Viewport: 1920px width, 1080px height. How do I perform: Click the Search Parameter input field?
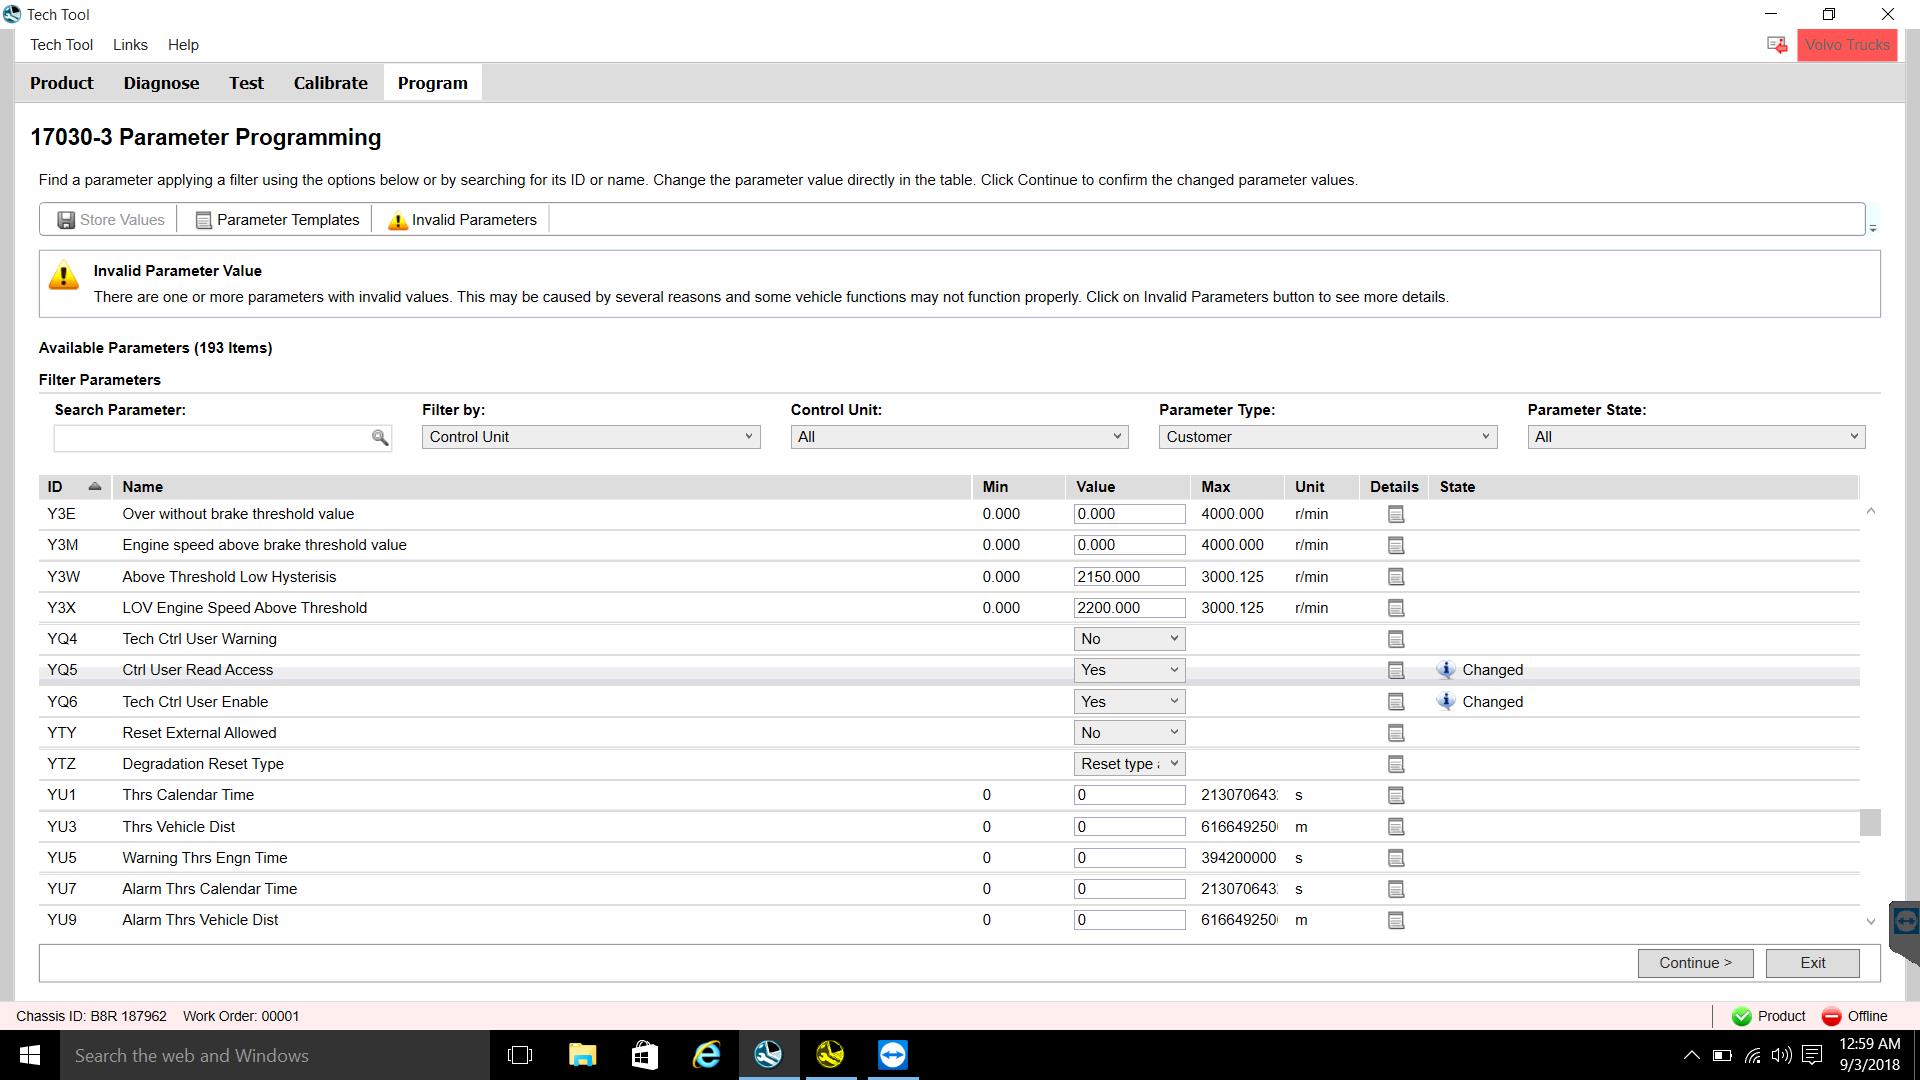point(212,438)
